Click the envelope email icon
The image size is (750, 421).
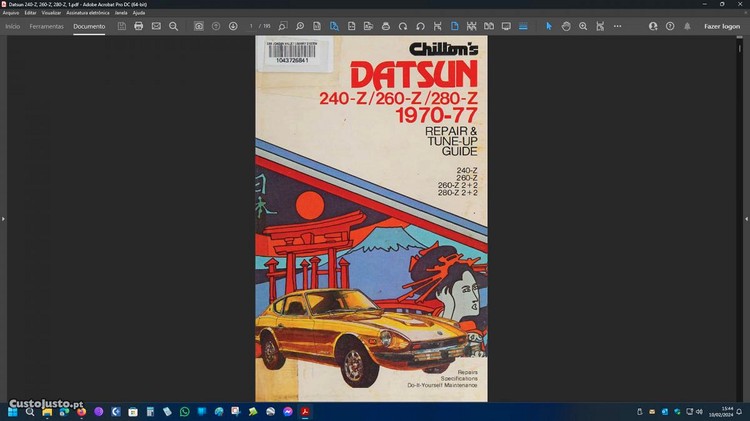(x=156, y=26)
